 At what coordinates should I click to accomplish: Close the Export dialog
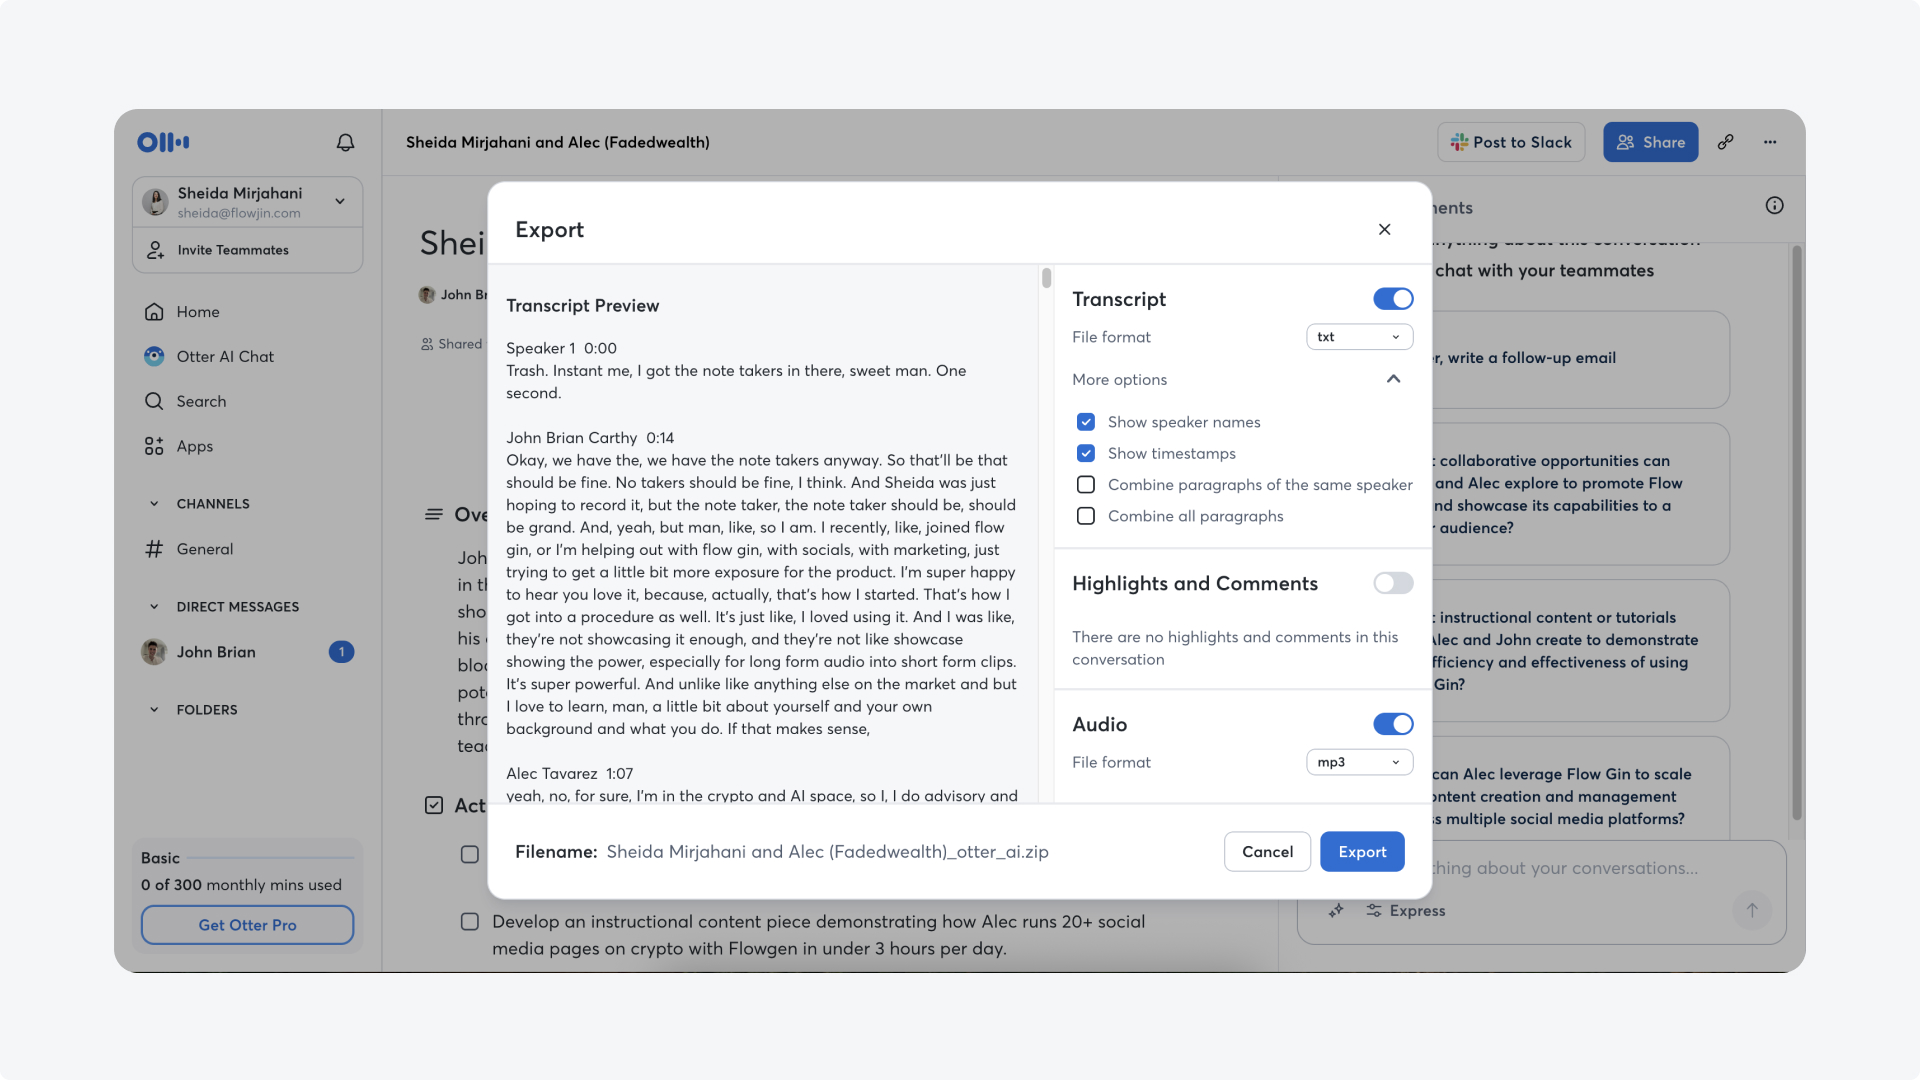pos(1385,229)
